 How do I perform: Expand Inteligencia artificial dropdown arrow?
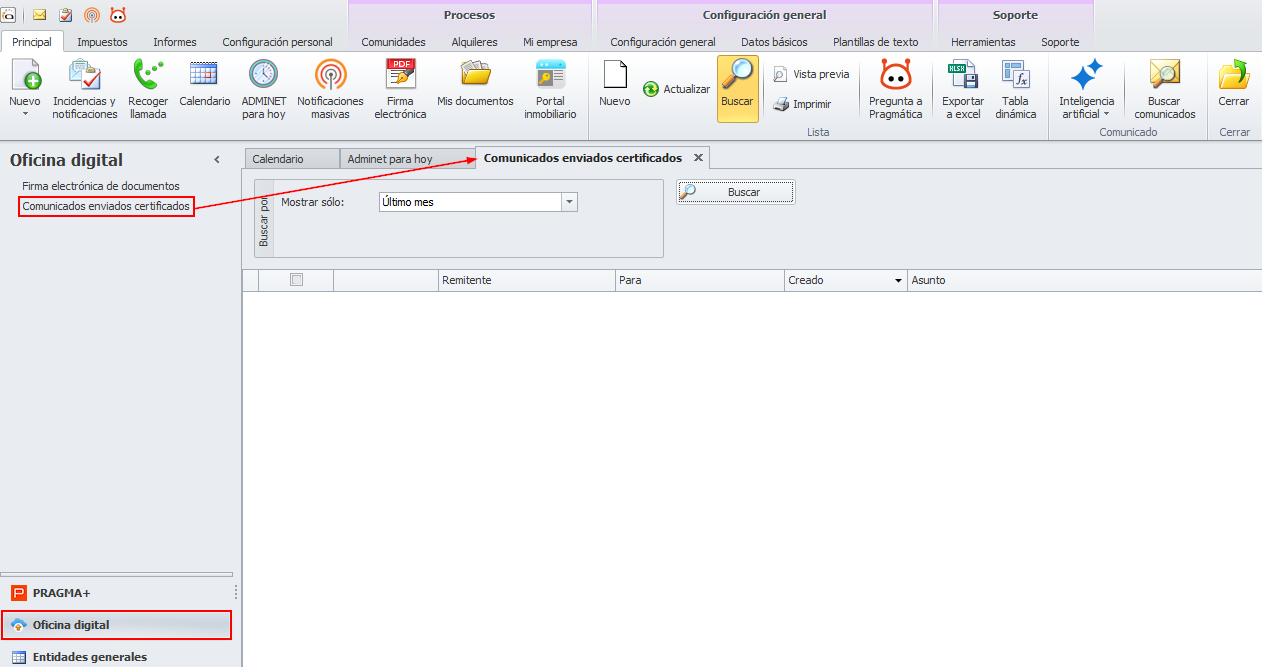(x=1107, y=114)
